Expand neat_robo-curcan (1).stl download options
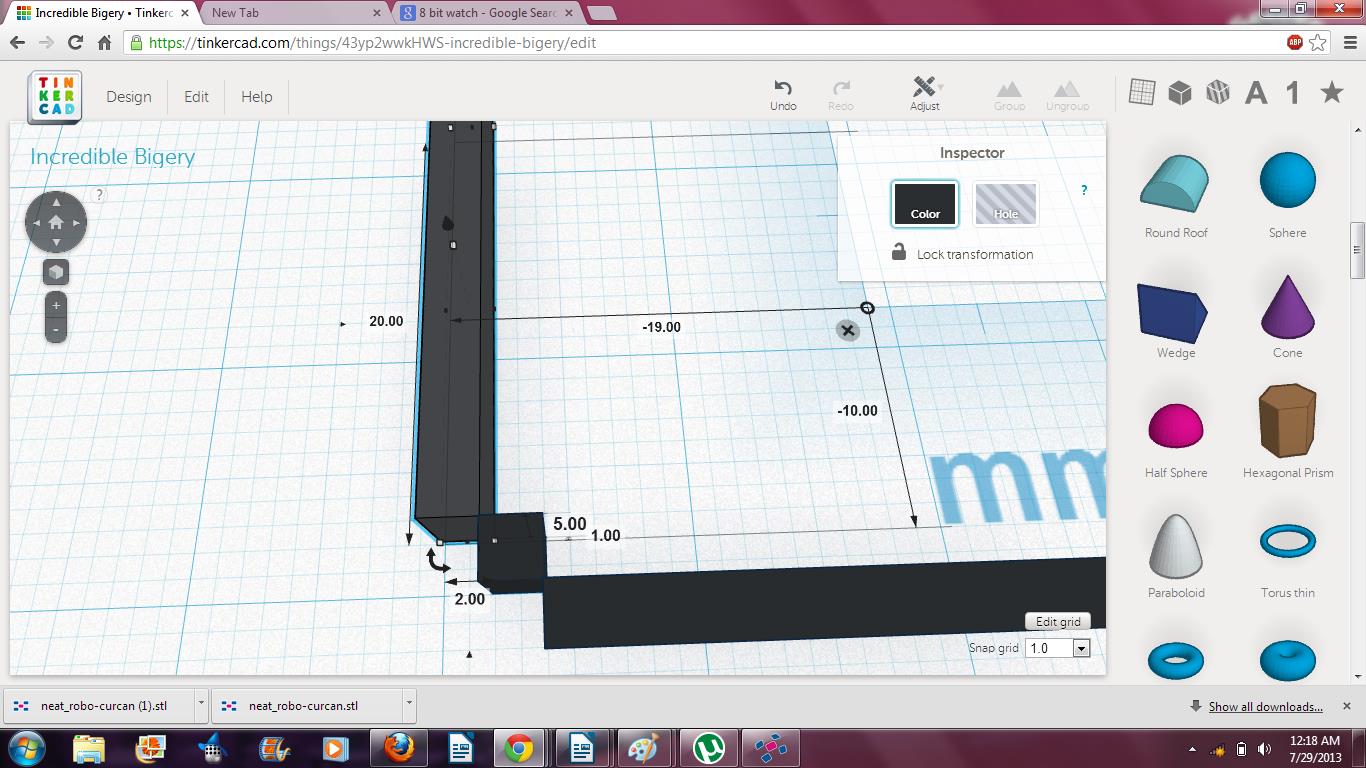The height and width of the screenshot is (768, 1366). tap(201, 705)
